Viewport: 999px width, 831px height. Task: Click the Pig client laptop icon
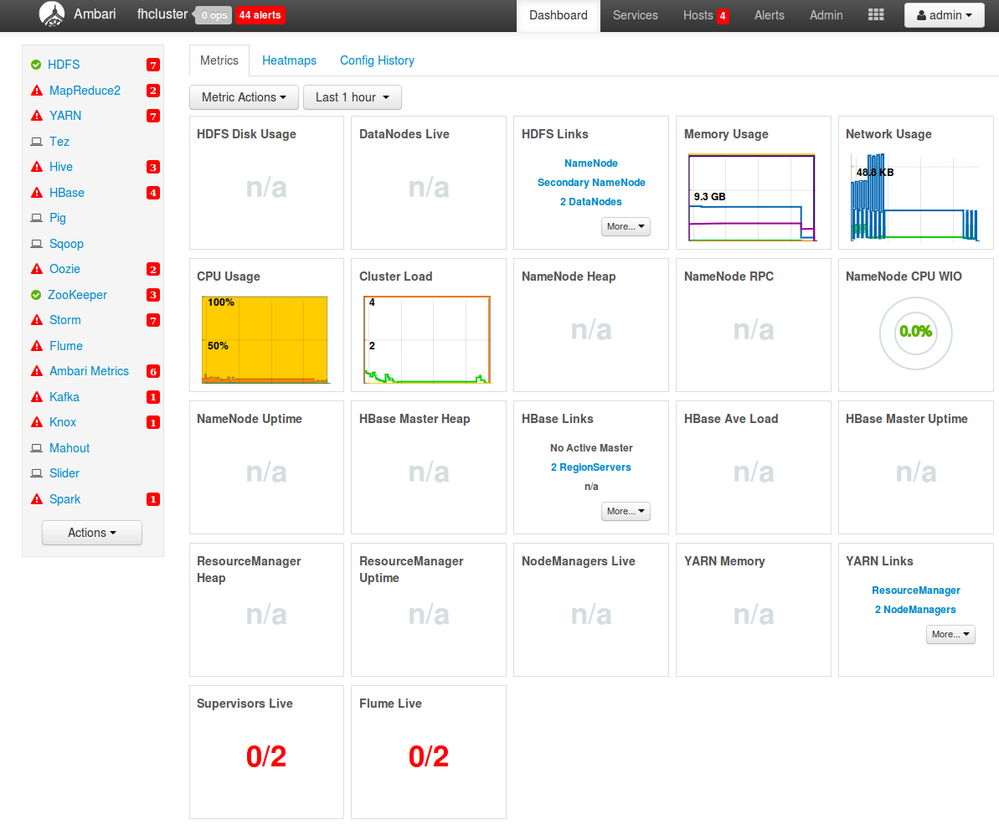37,218
